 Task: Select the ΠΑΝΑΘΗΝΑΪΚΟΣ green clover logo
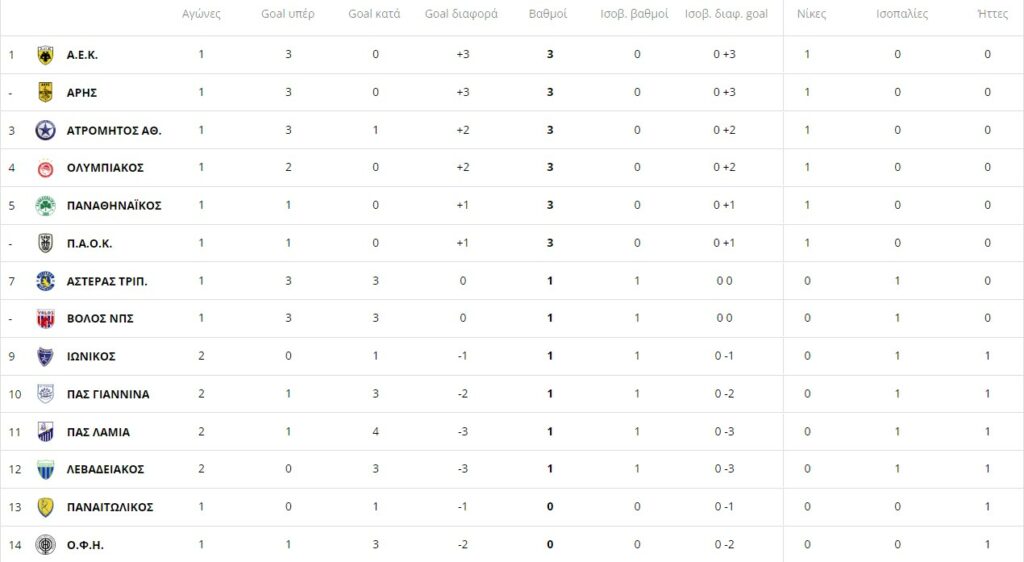coord(45,206)
